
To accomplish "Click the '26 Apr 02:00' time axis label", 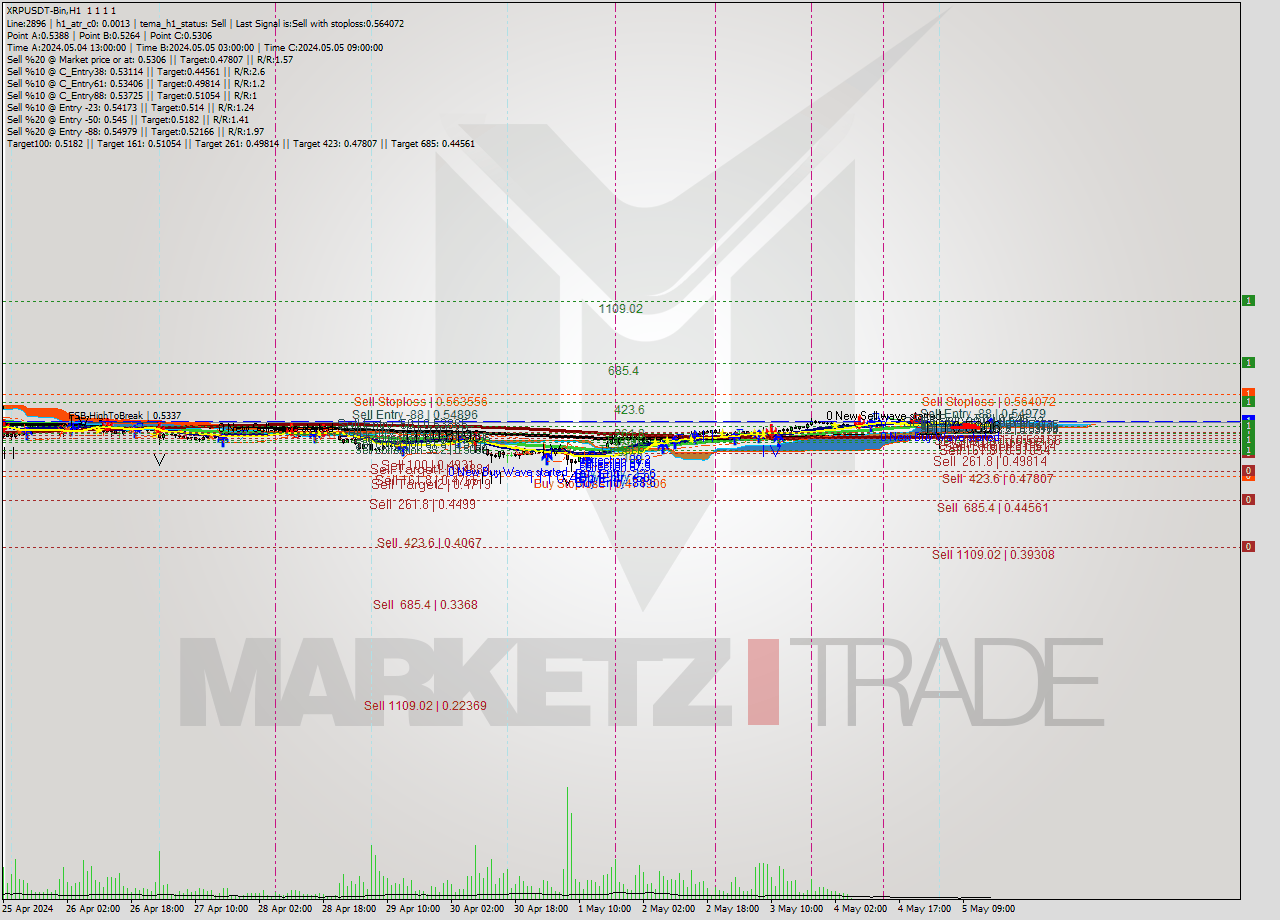I will tap(93, 909).
